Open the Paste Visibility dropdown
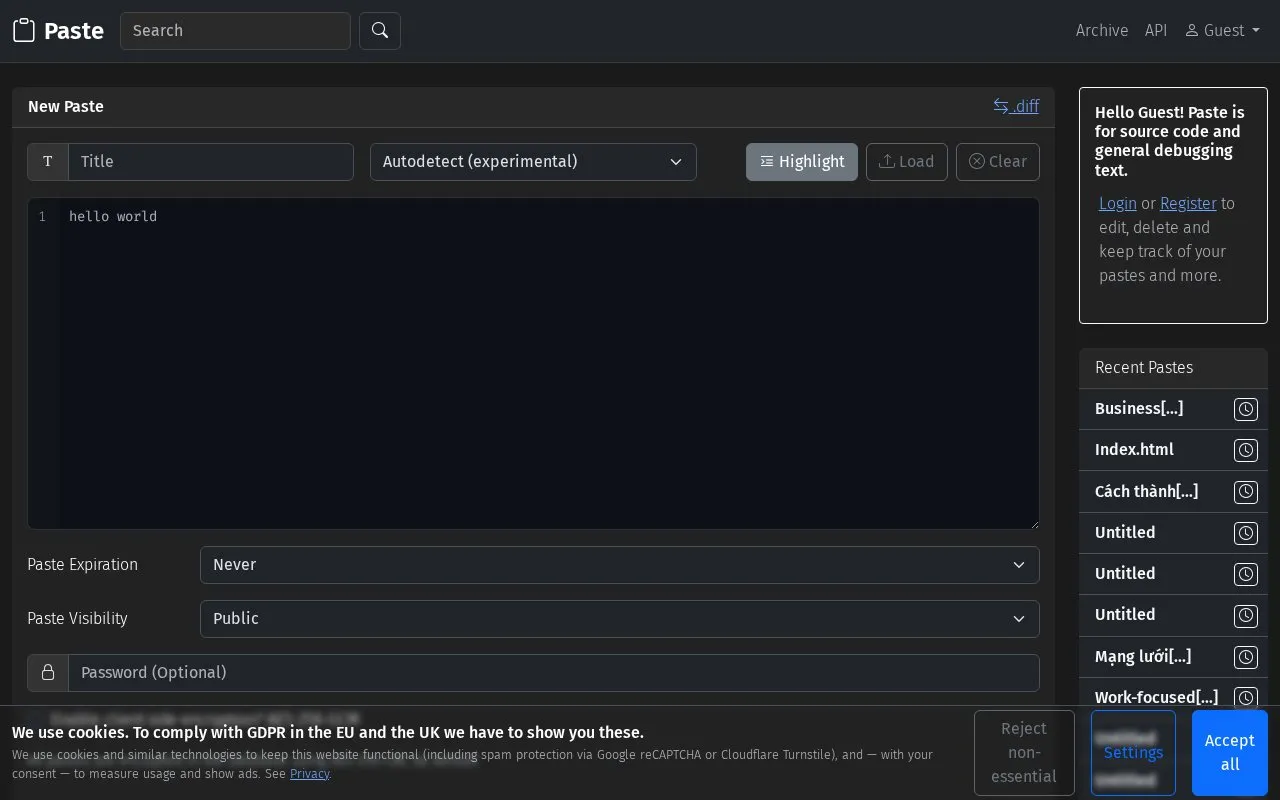The image size is (1280, 800). pos(620,619)
